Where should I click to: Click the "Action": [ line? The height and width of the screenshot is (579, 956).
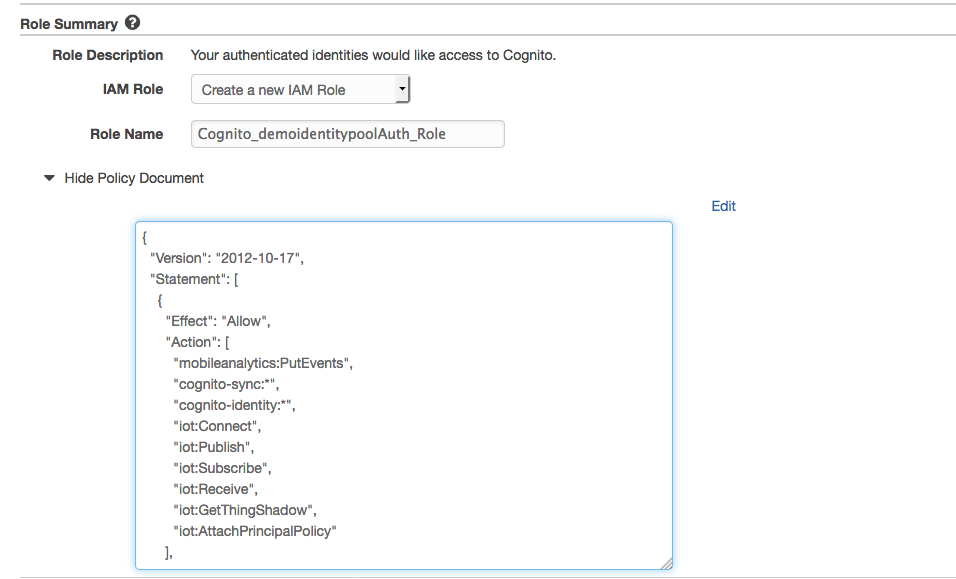point(197,343)
